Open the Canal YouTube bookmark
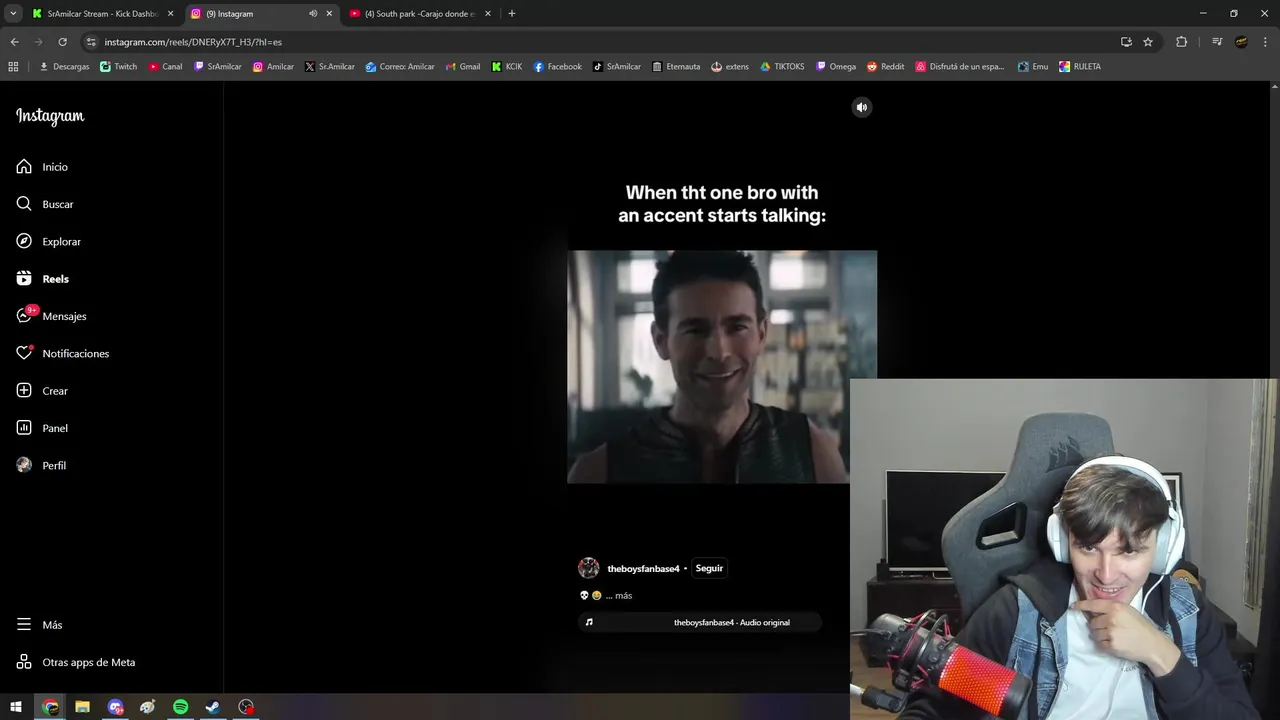This screenshot has width=1280, height=720. (x=166, y=67)
